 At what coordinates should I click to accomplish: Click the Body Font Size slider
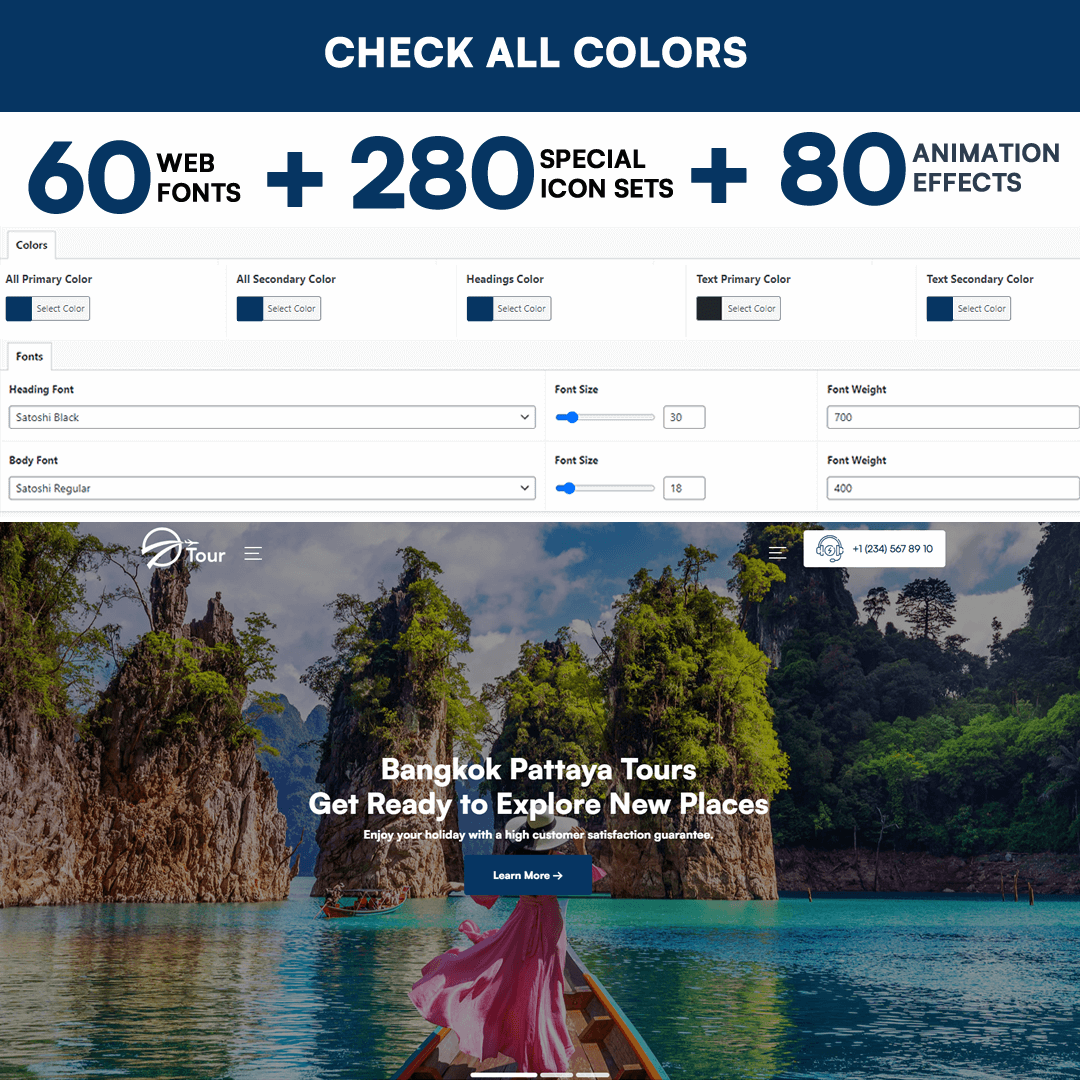coord(605,488)
